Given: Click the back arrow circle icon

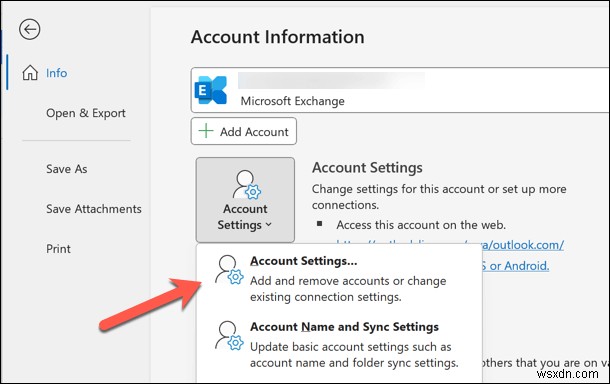Looking at the screenshot, I should (x=30, y=30).
